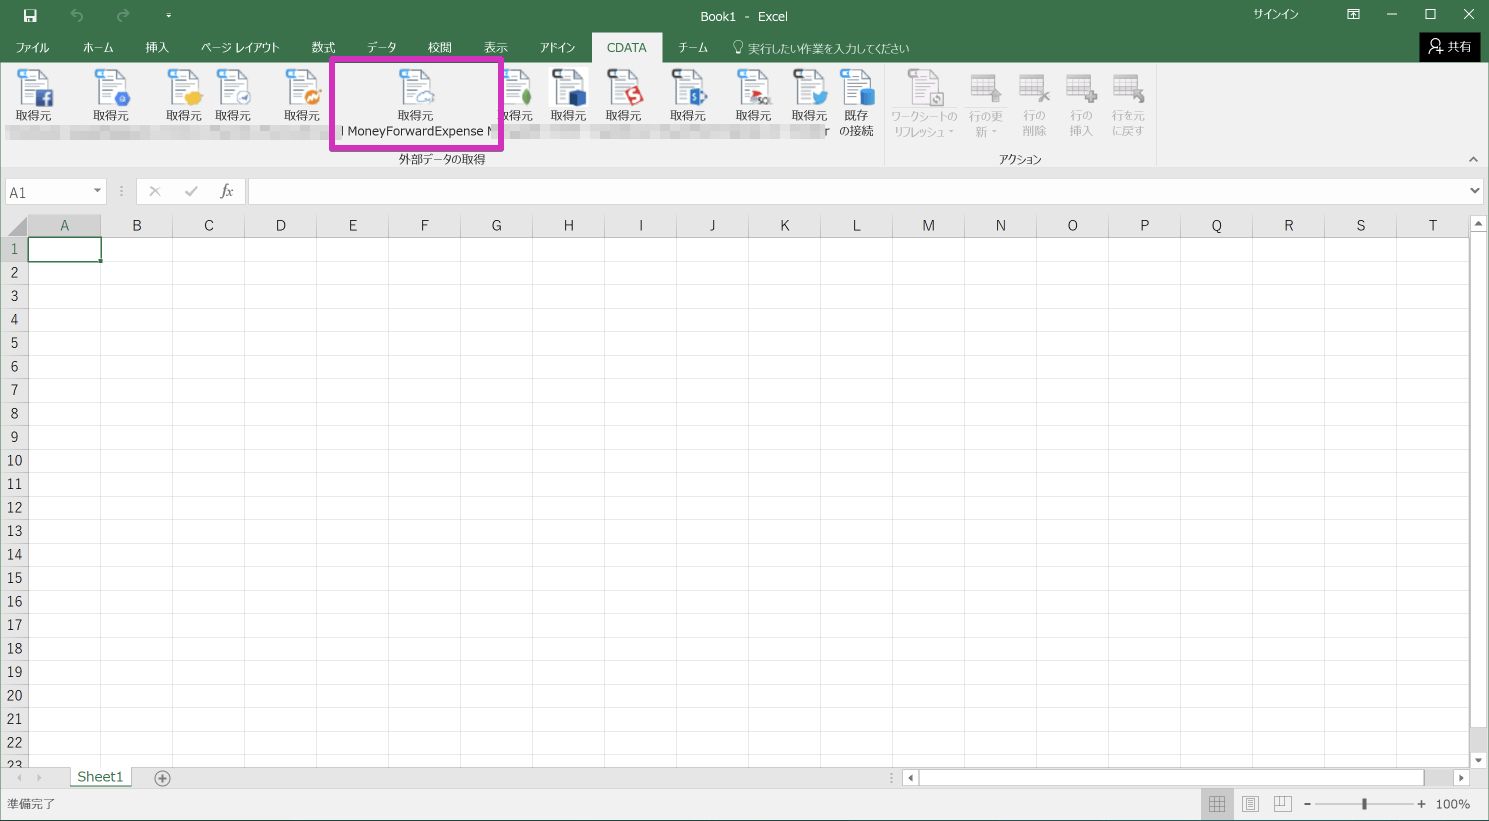Click the SharePoint data source icon
Screen dimensions: 1489x821
pyautogui.click(x=688, y=89)
